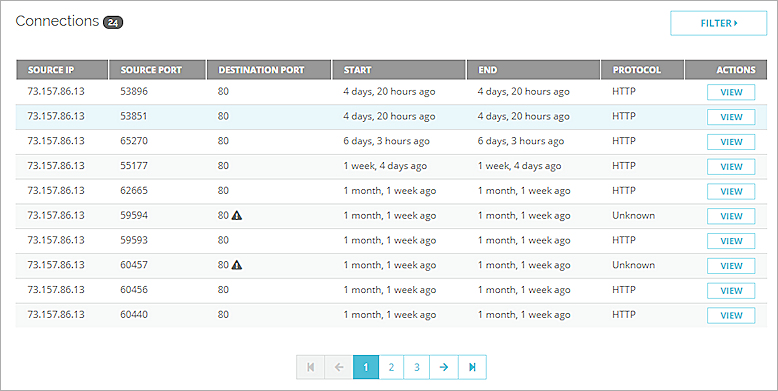Click warning icon for source port 60457

[x=237, y=265]
